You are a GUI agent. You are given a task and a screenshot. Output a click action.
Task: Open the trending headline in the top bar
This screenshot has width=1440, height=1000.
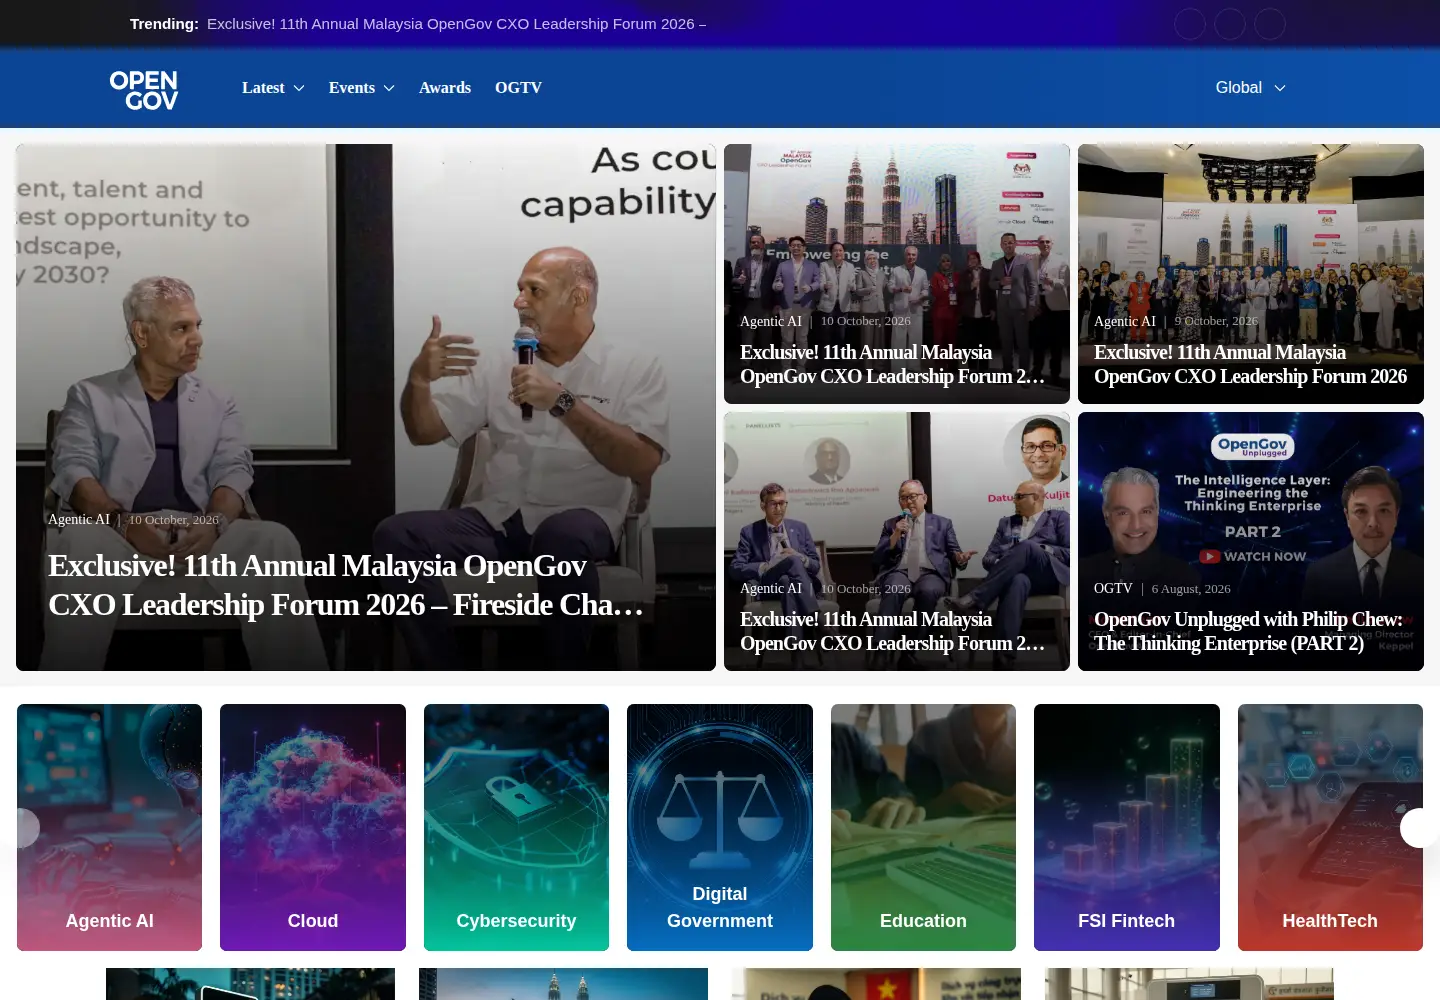456,24
